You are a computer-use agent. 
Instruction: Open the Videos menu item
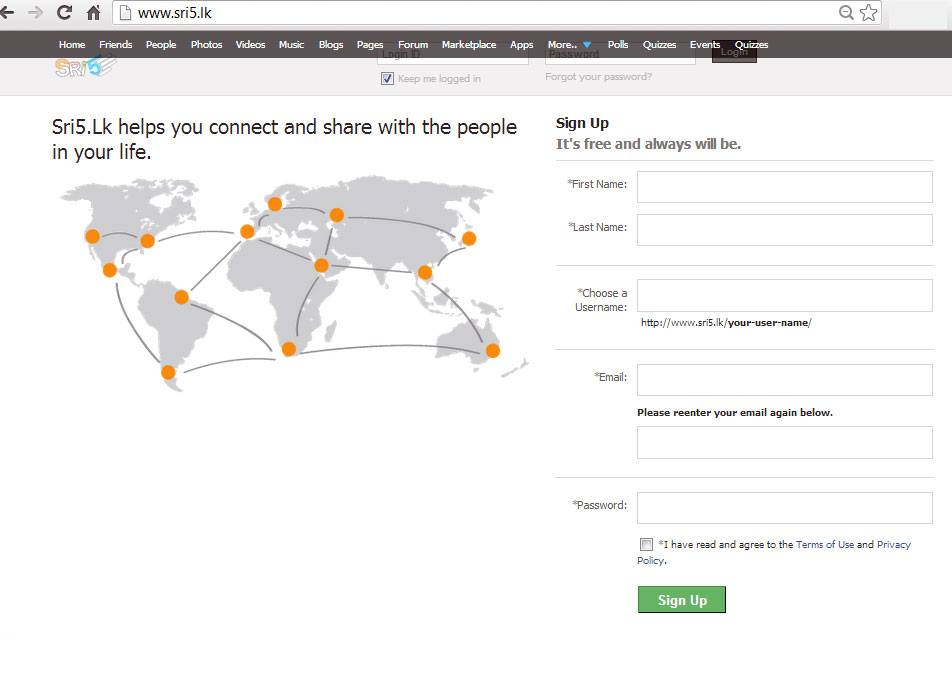tap(250, 44)
